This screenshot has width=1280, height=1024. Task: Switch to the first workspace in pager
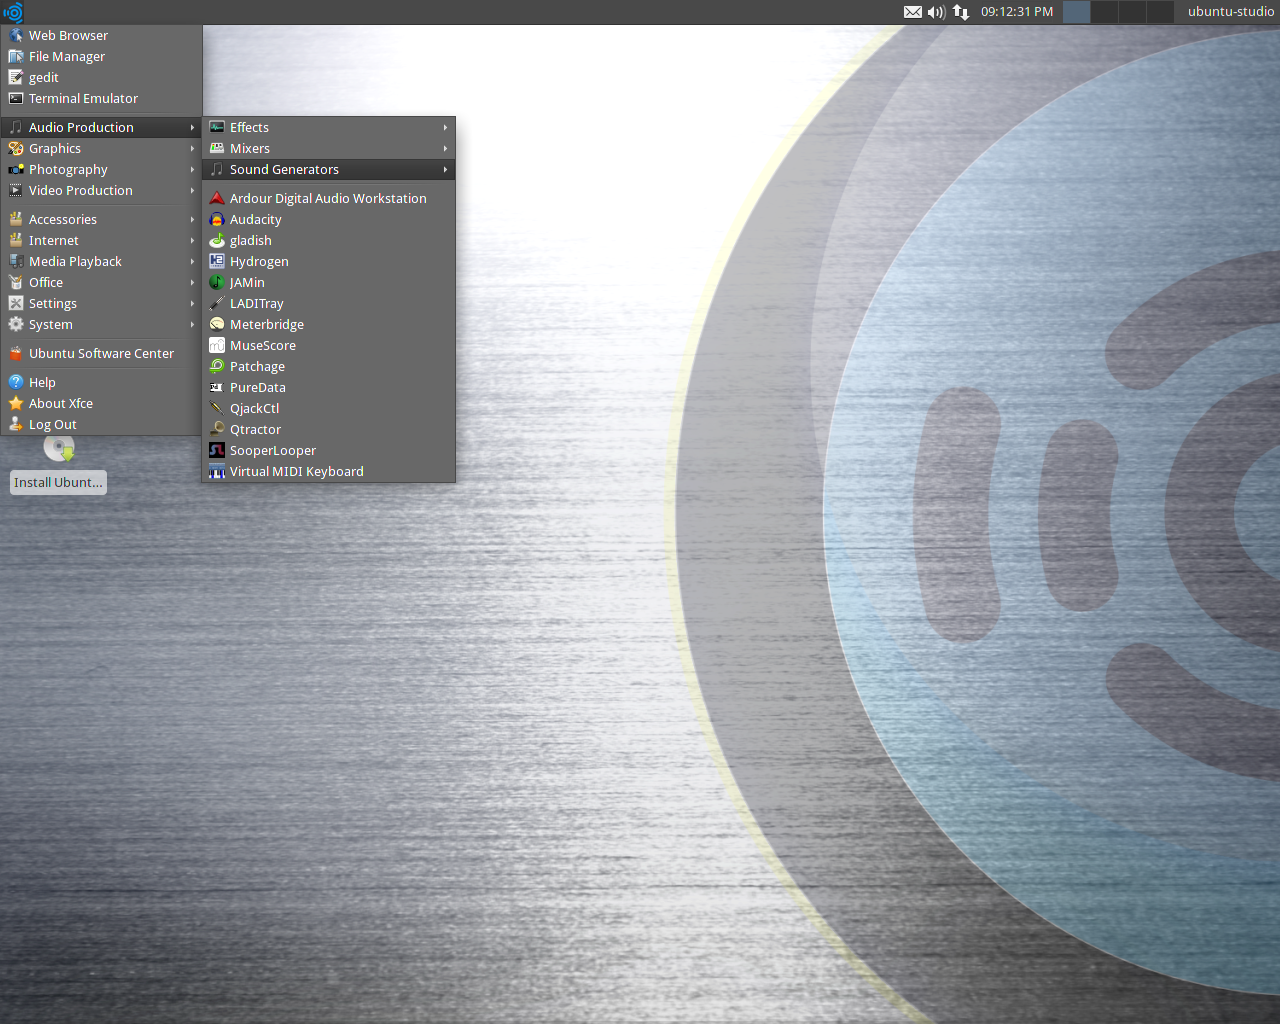click(1076, 12)
